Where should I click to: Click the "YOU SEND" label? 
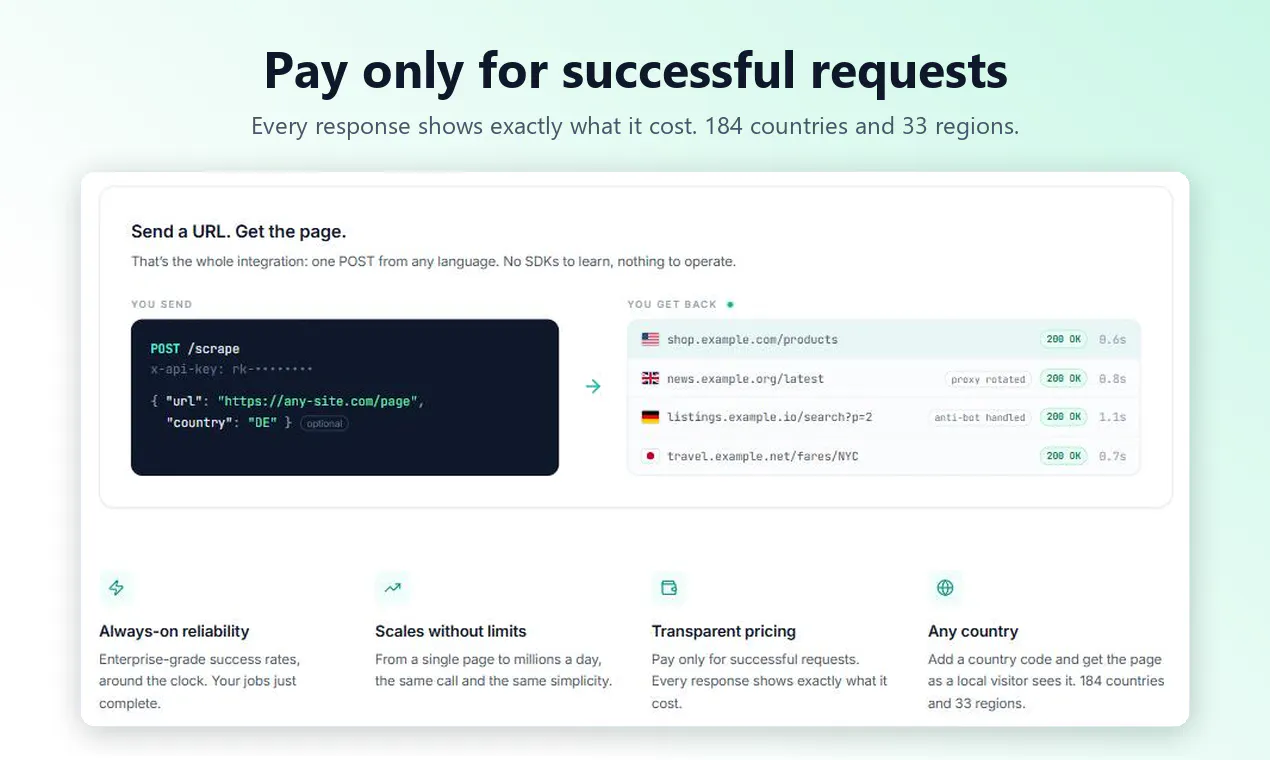tap(161, 304)
